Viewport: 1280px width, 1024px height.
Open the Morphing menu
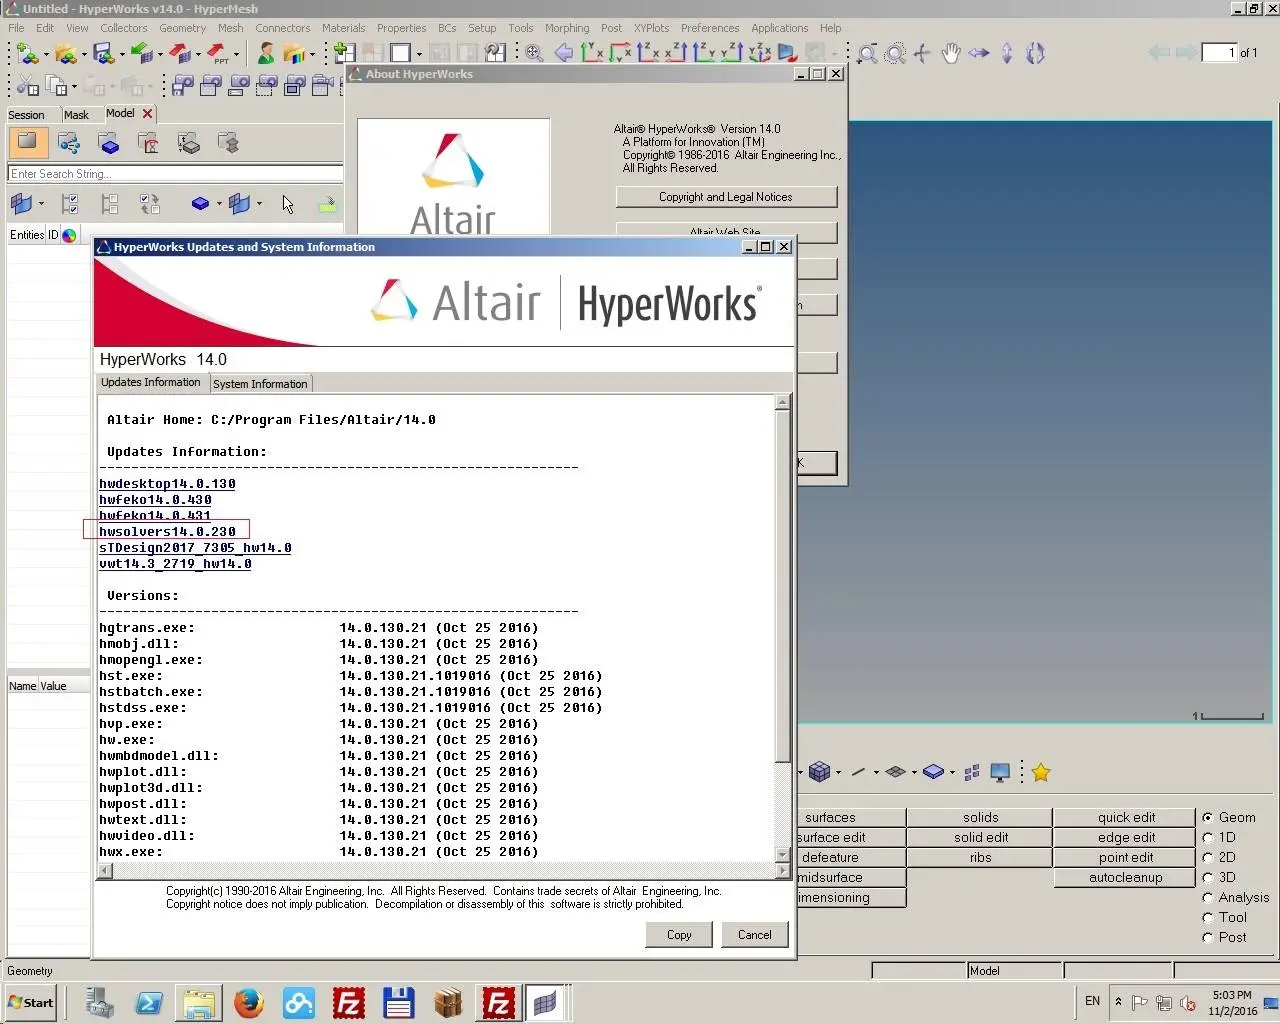click(x=567, y=28)
